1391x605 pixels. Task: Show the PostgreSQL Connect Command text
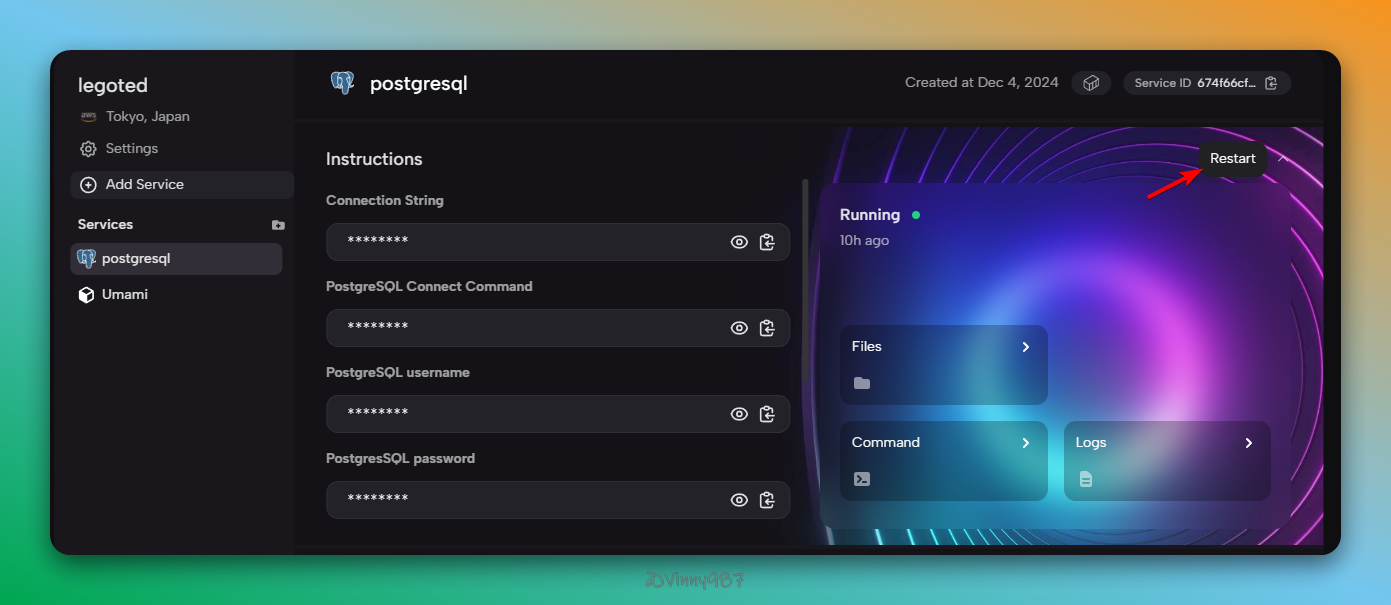pos(739,328)
